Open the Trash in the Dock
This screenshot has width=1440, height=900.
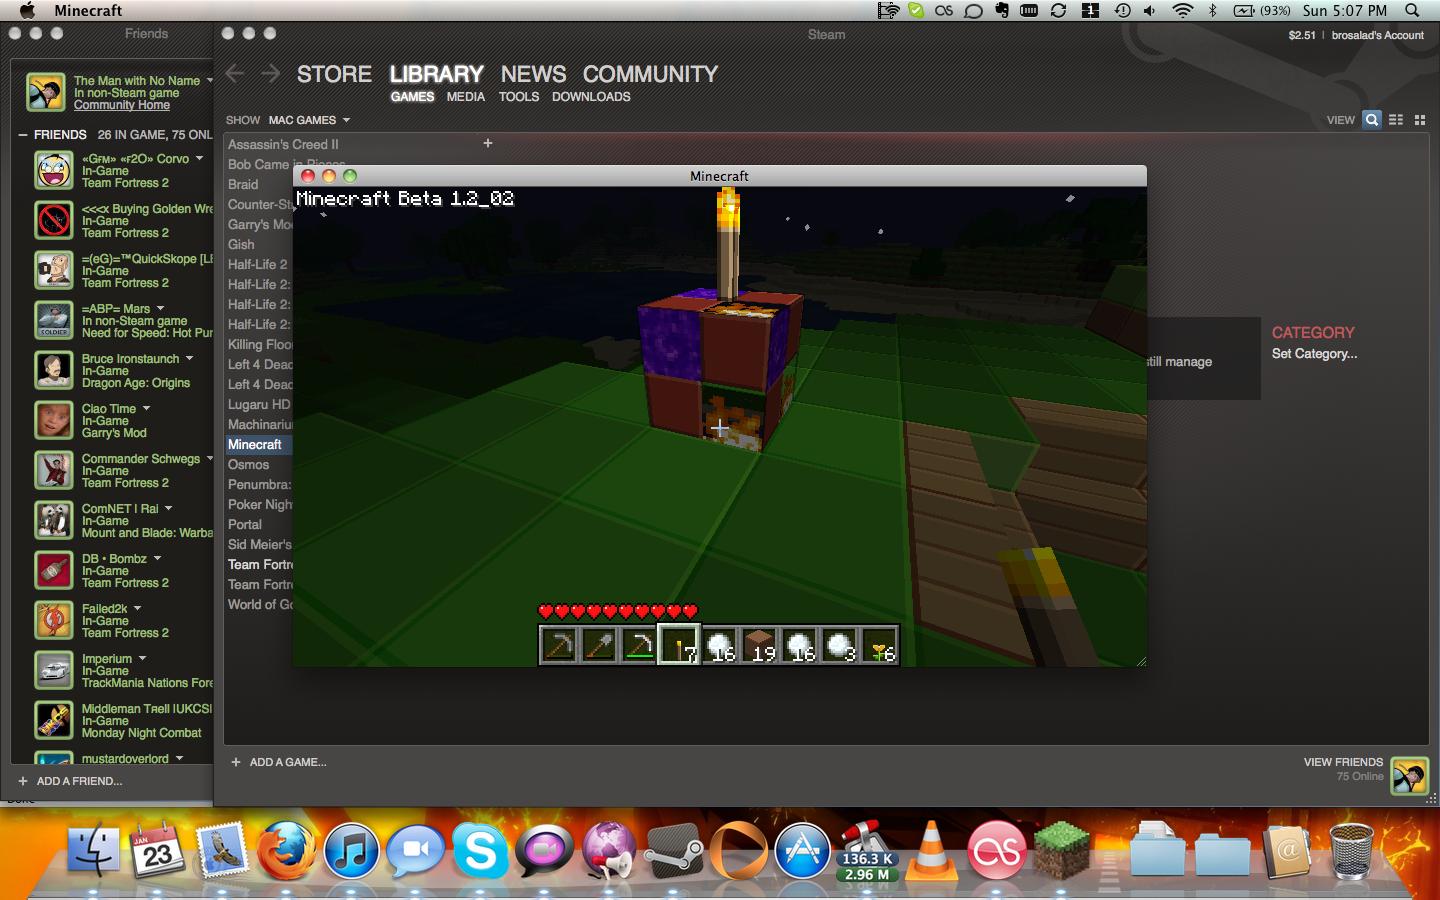pyautogui.click(x=1352, y=851)
